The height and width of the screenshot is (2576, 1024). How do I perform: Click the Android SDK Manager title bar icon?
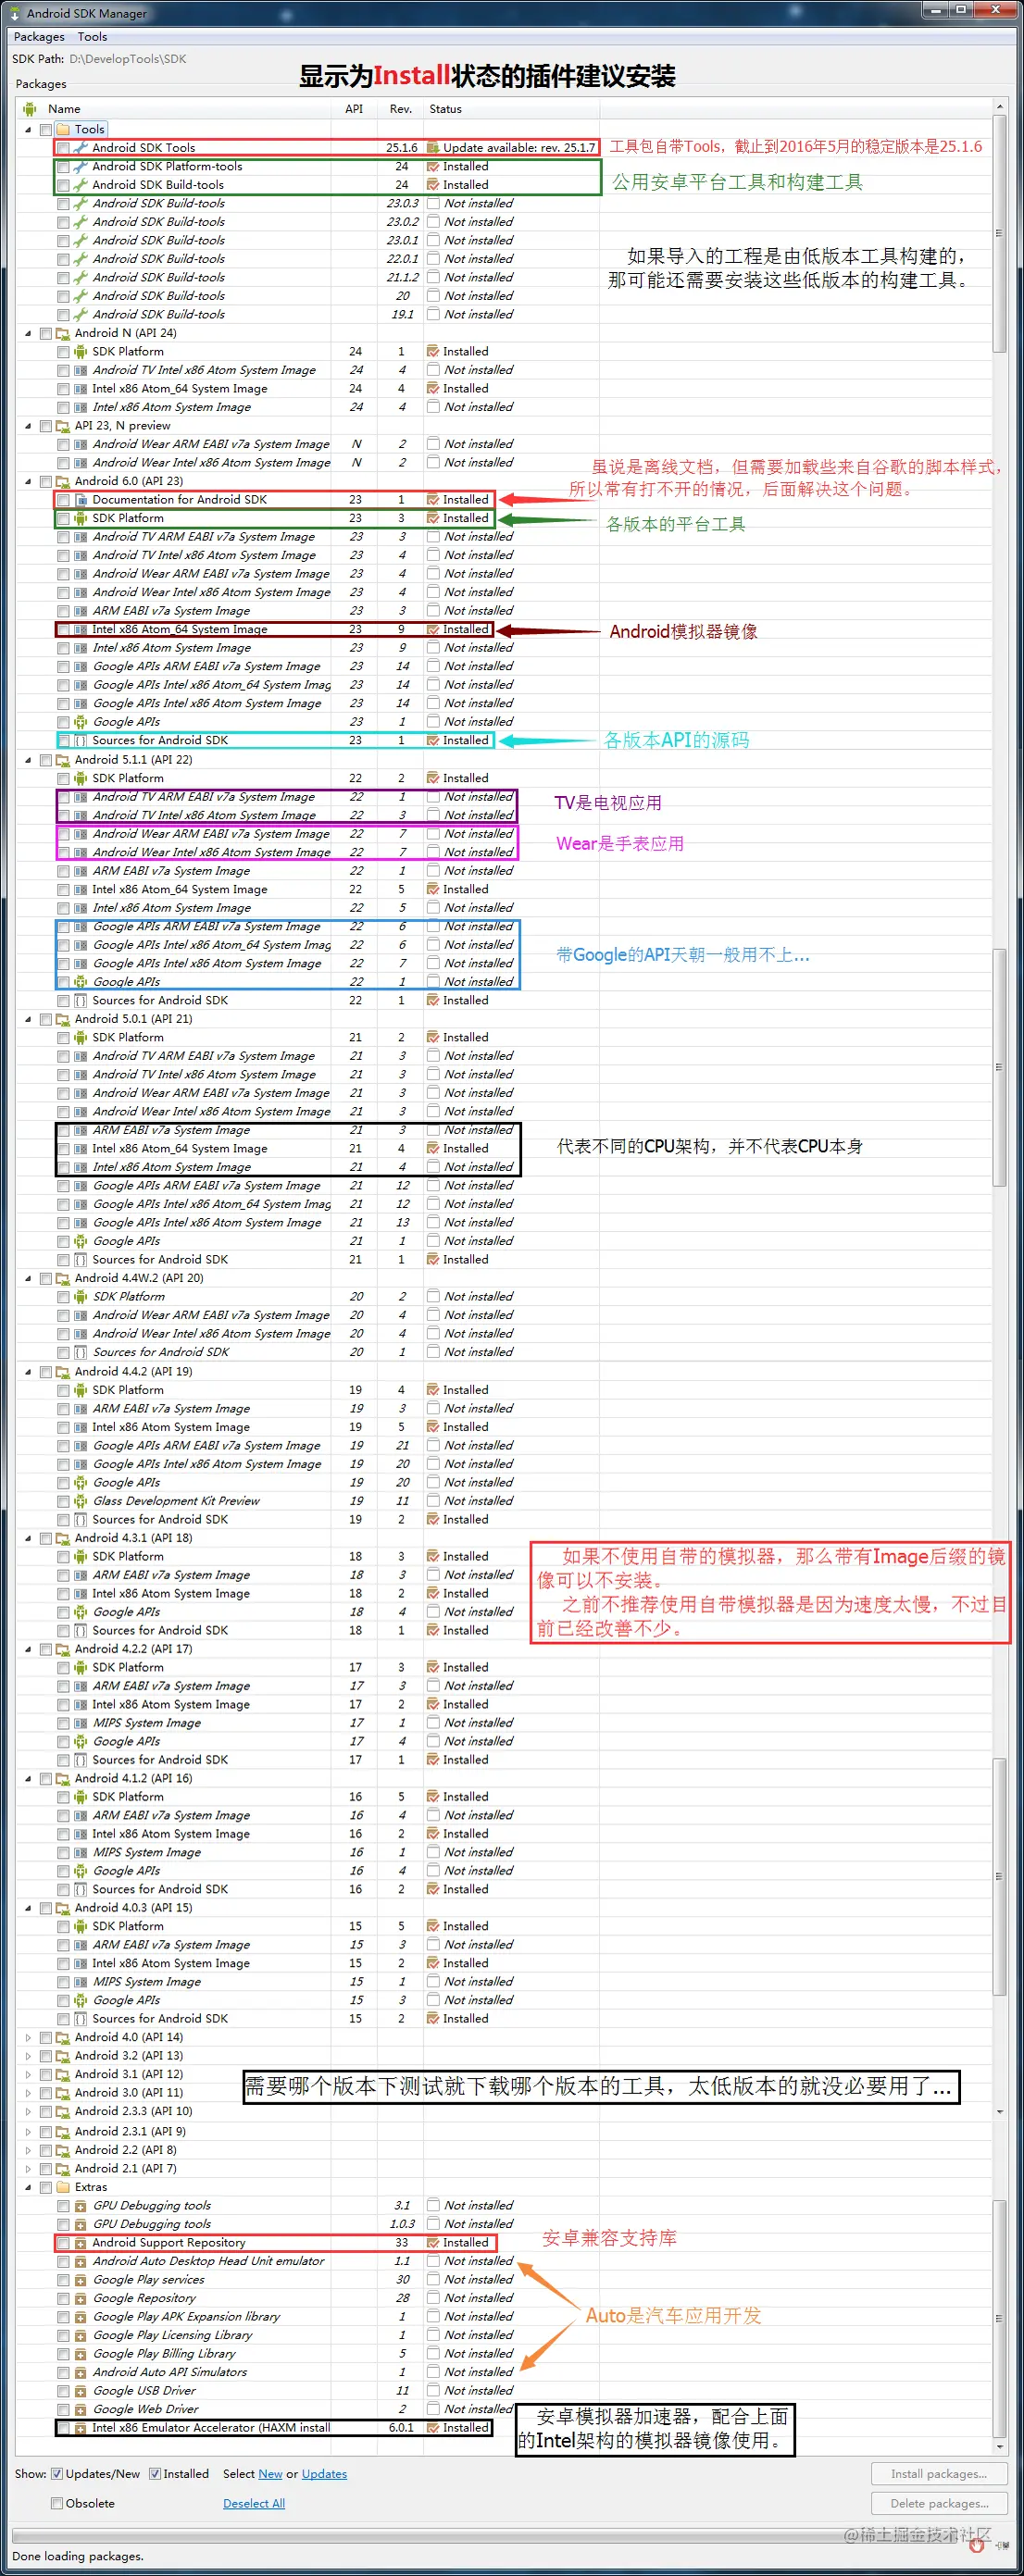point(14,13)
